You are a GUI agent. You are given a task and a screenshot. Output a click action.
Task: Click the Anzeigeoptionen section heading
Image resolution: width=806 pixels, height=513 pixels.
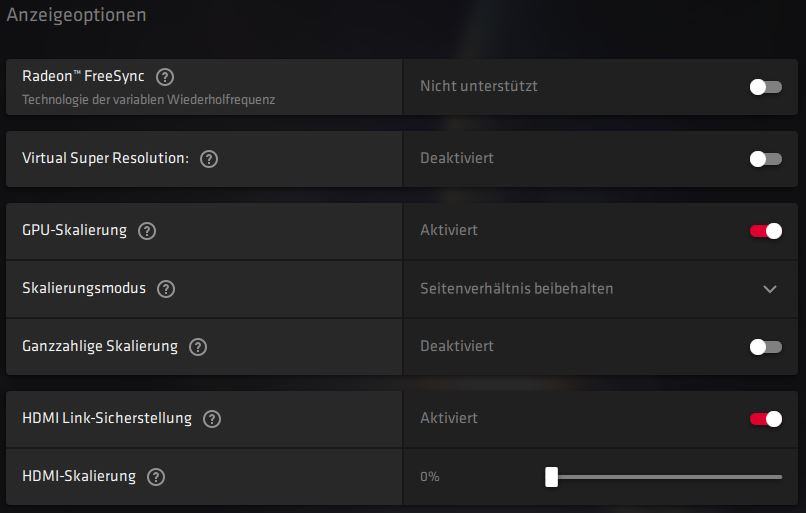(x=76, y=14)
